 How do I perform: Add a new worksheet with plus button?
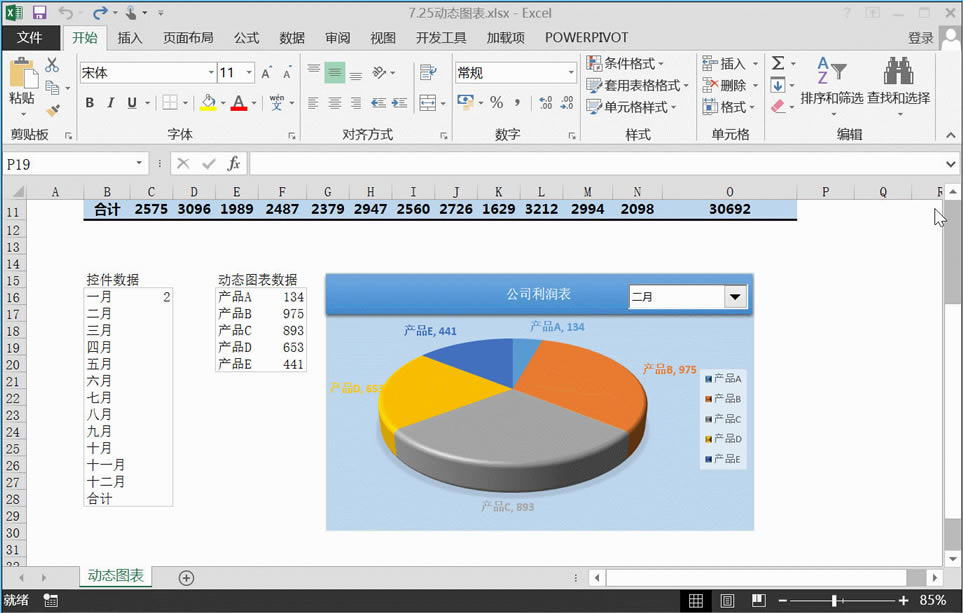point(186,578)
